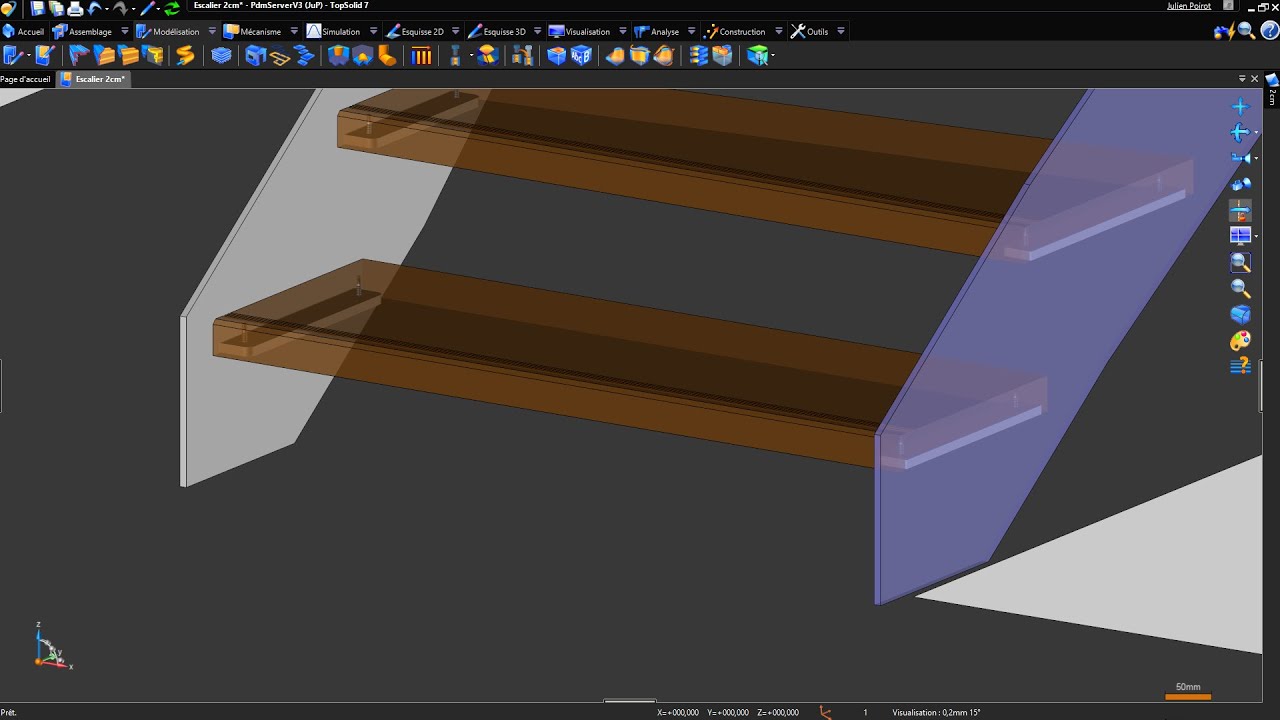The image size is (1280, 720).
Task: Click the multi-window monitor layout icon
Action: pos(1240,236)
